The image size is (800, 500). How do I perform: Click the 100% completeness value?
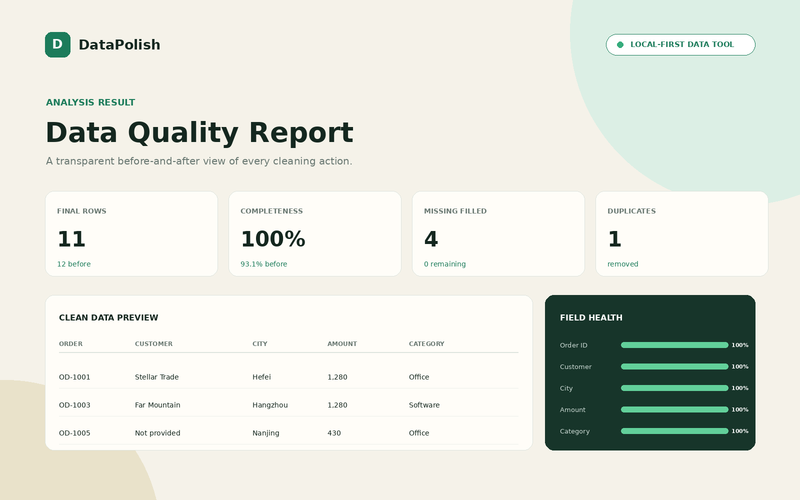pyautogui.click(x=273, y=239)
